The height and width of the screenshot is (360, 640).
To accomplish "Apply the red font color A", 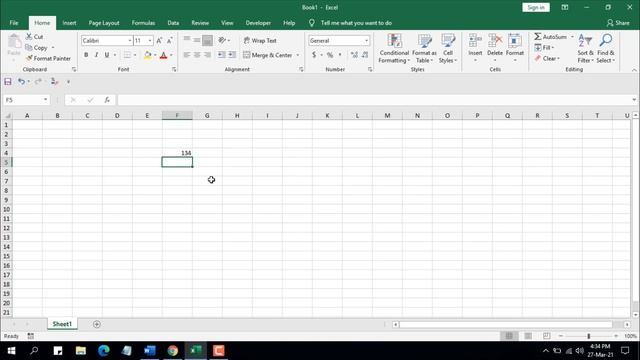I will point(164,55).
